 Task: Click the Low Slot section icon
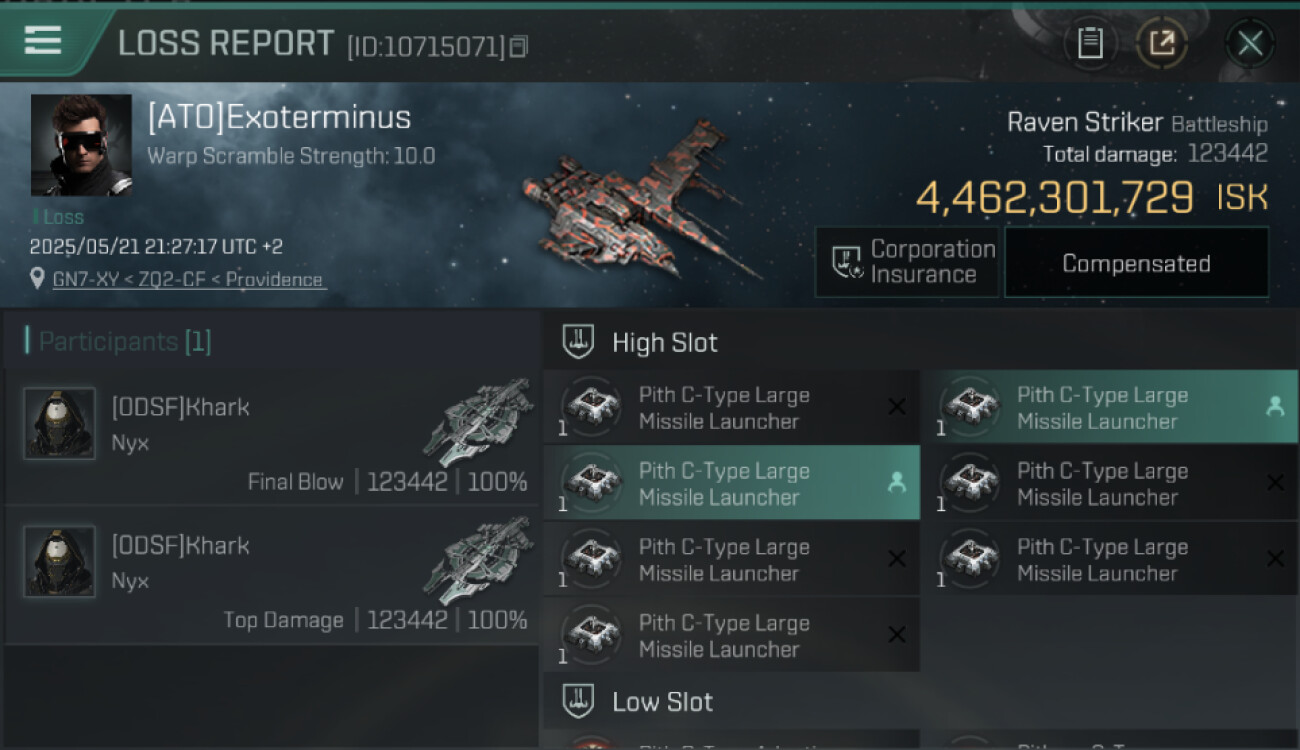pyautogui.click(x=579, y=701)
